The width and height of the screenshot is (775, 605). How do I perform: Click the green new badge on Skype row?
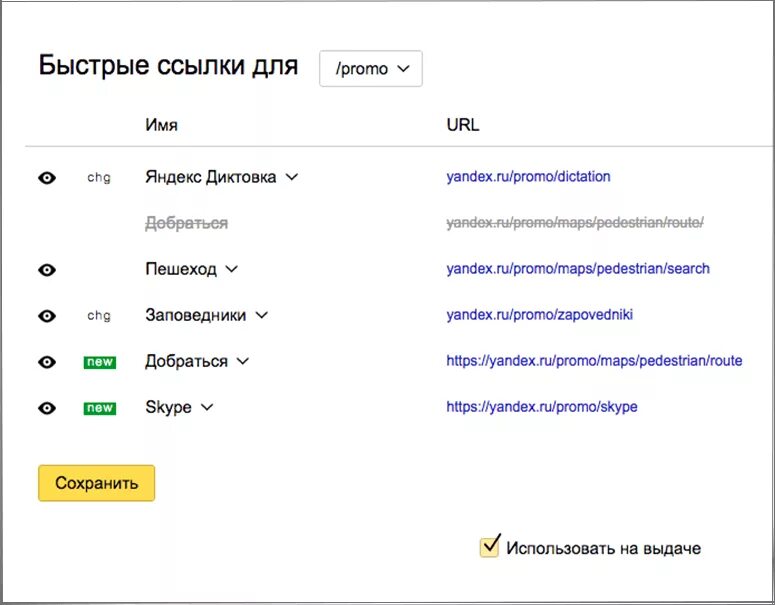point(100,408)
